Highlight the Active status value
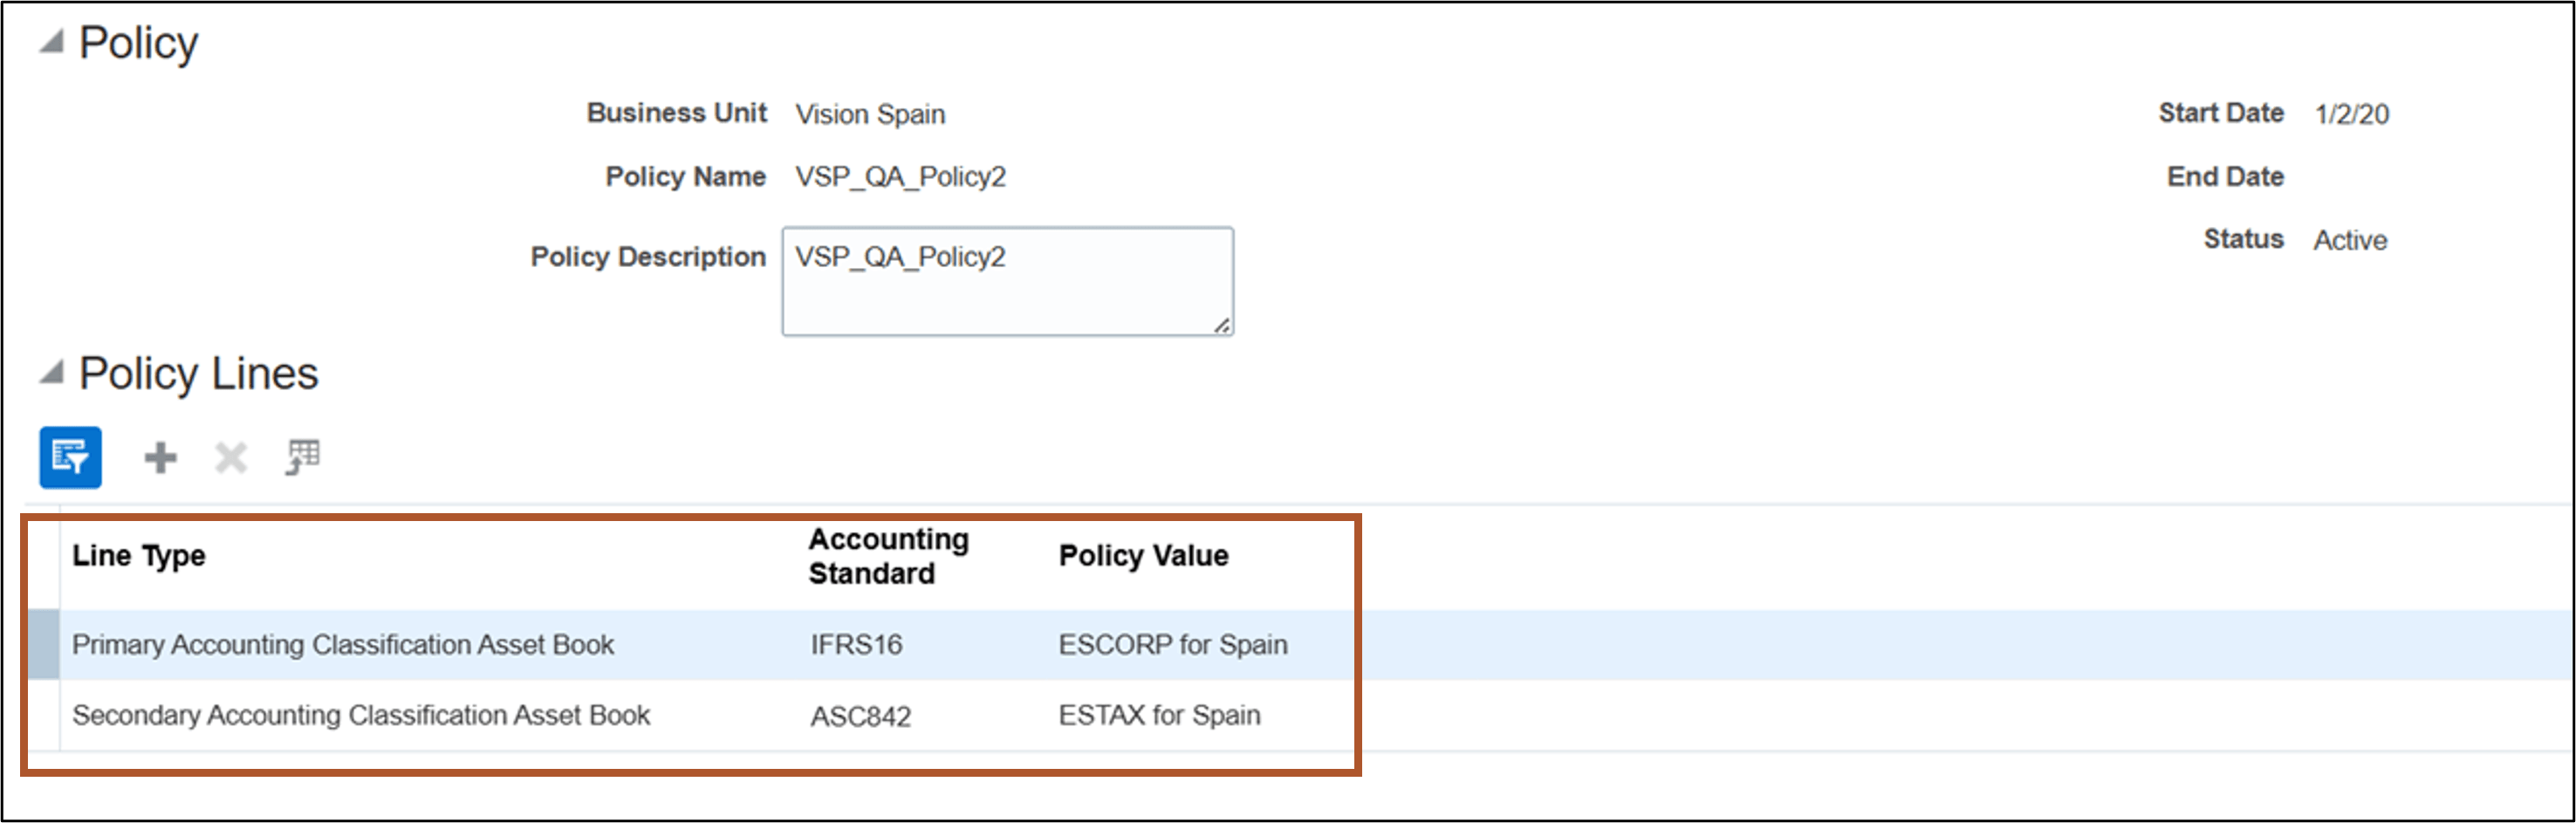The width and height of the screenshot is (2576, 823). (x=2350, y=240)
